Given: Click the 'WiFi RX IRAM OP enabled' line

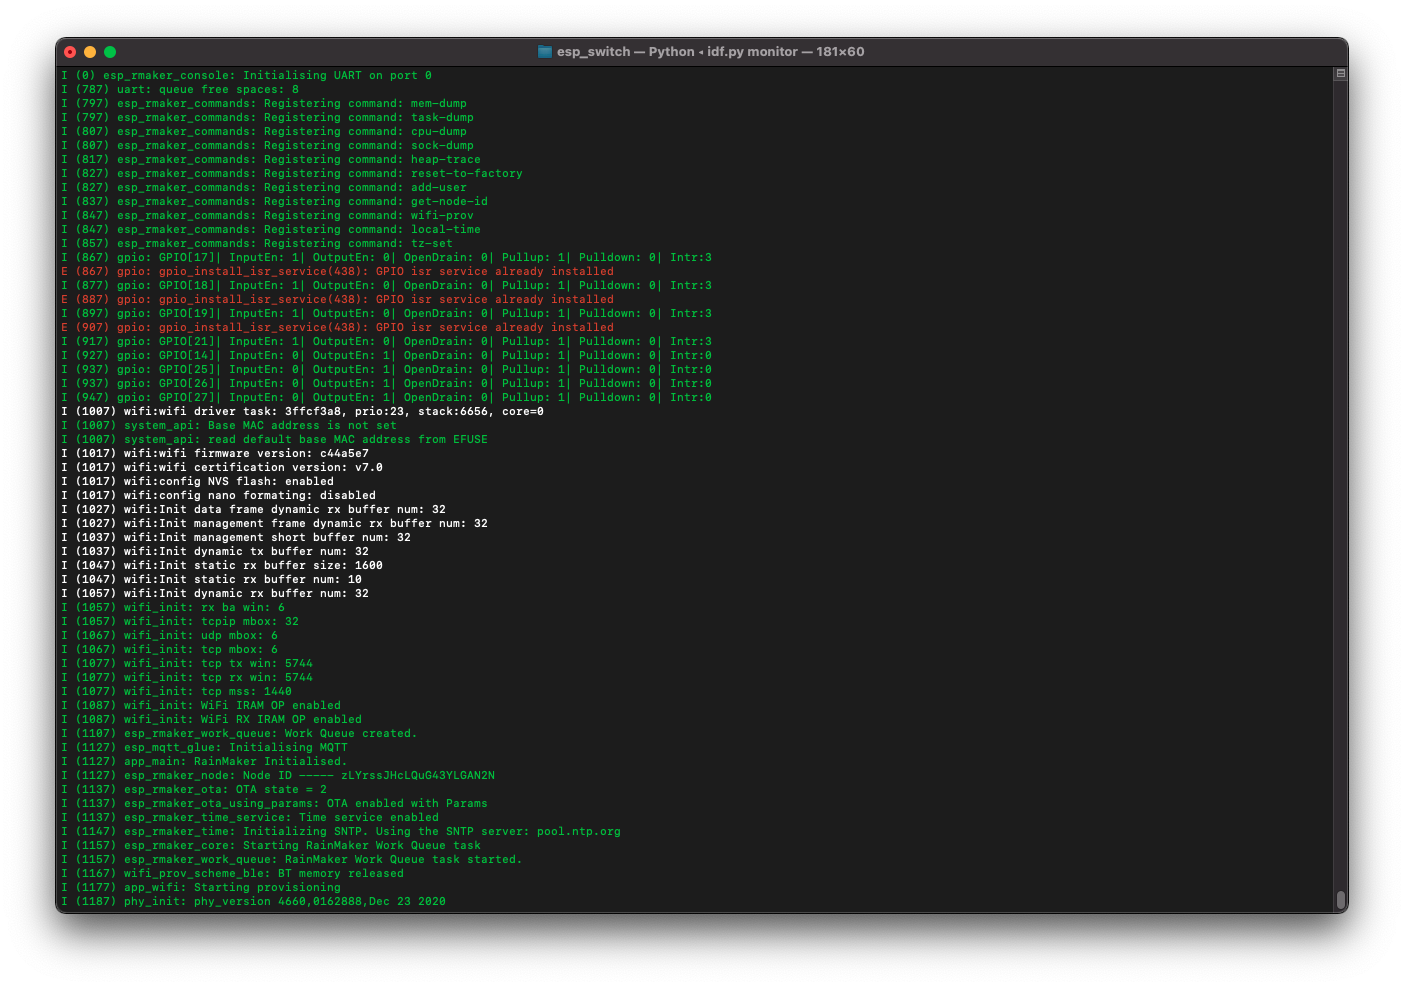Looking at the screenshot, I should click(x=212, y=719).
